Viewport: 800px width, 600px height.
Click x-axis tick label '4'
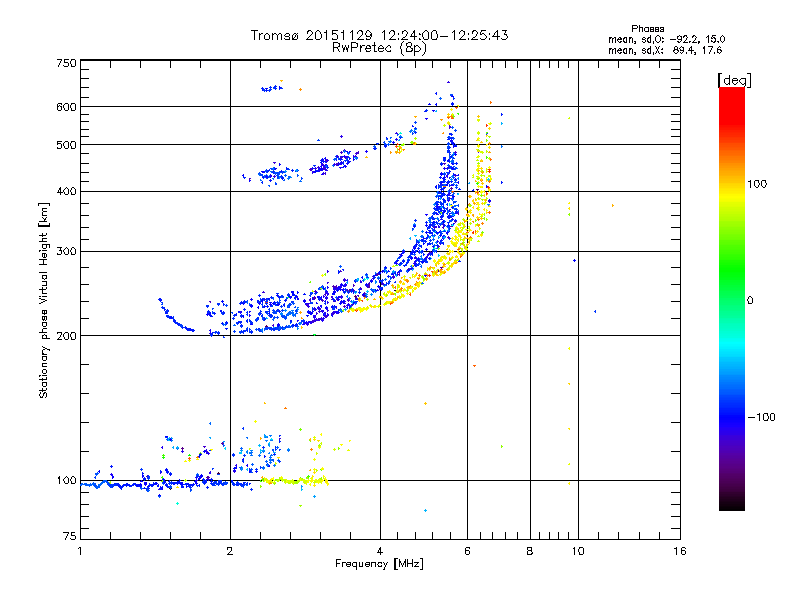(x=380, y=551)
